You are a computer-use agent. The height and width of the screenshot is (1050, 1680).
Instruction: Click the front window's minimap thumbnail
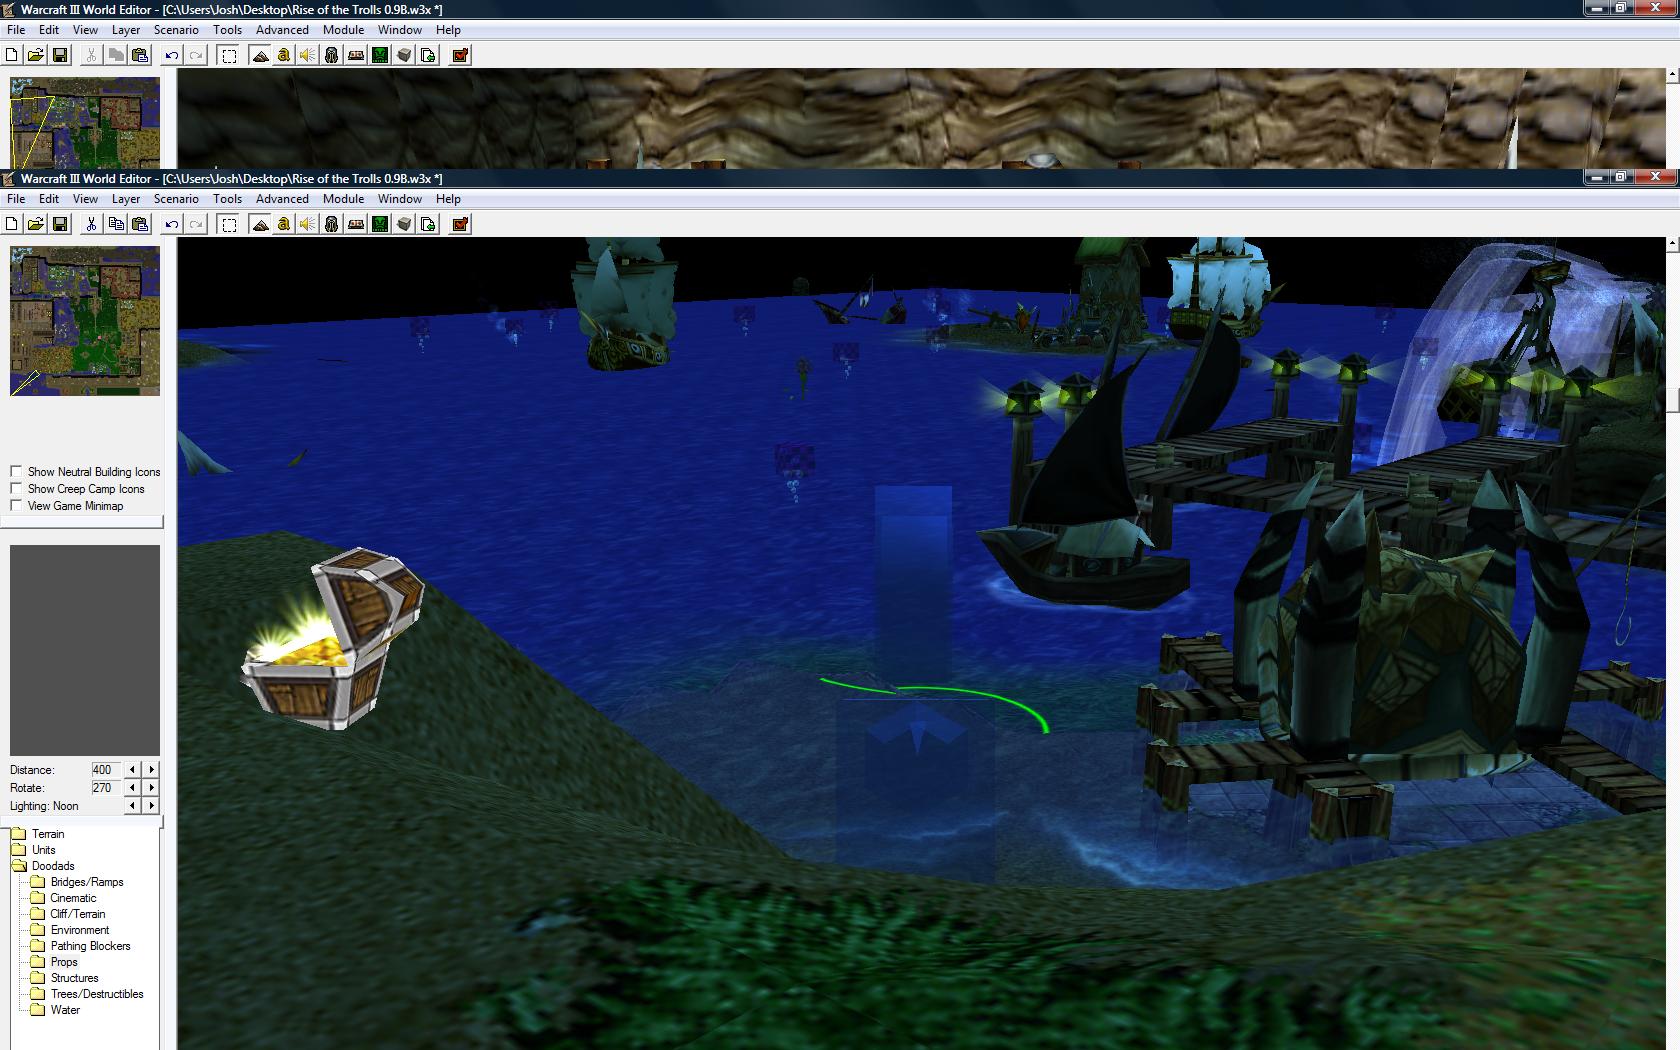tap(85, 321)
